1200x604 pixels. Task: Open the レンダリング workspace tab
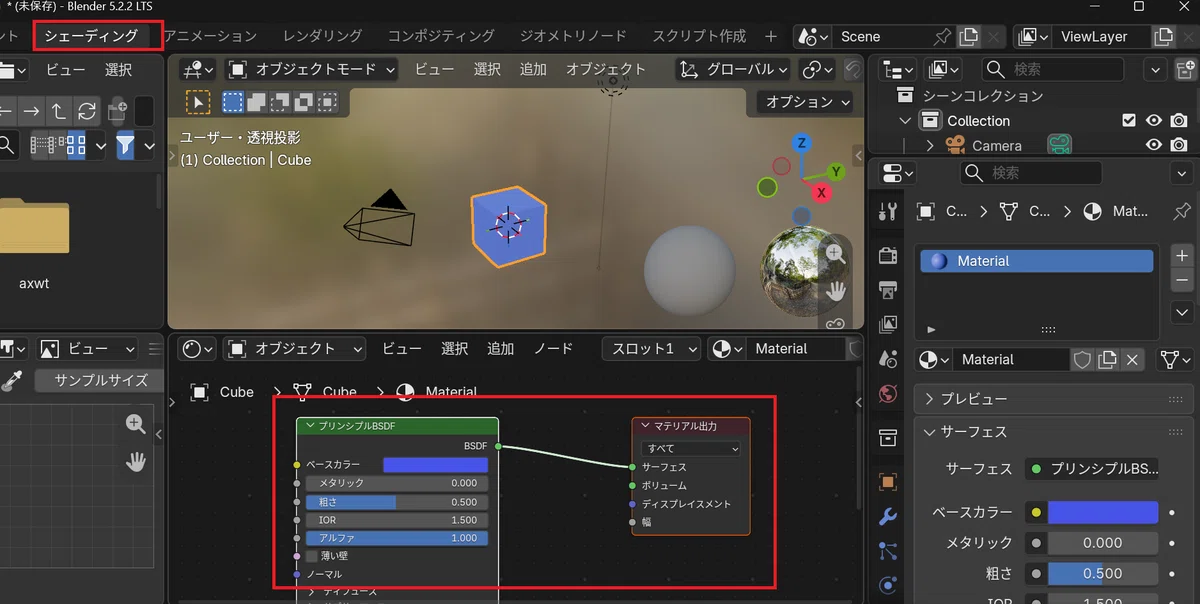tap(322, 36)
